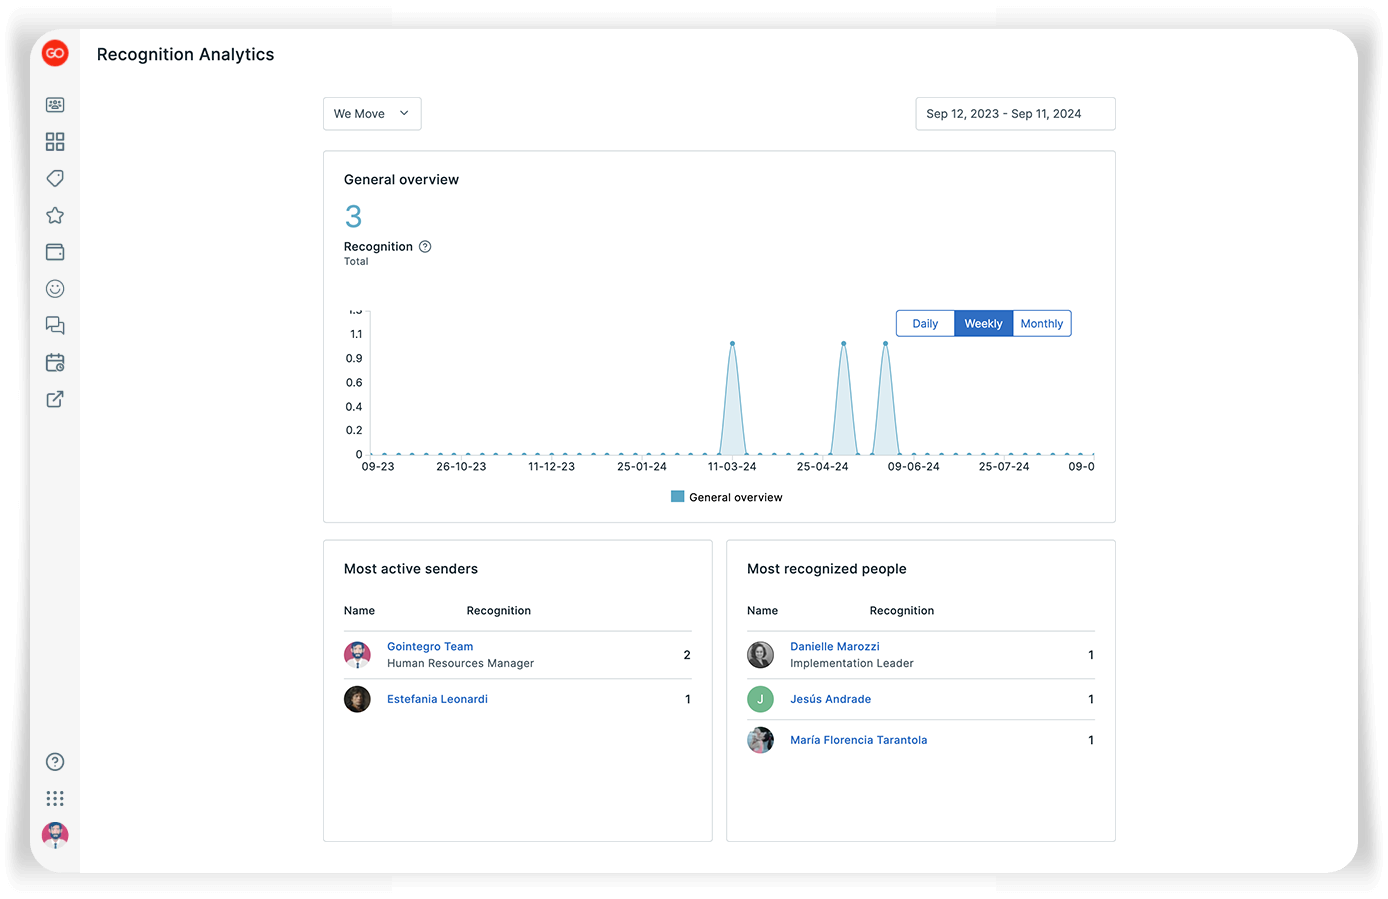Open the help question mark icon in sidebar
The image size is (1388, 899).
coord(55,762)
